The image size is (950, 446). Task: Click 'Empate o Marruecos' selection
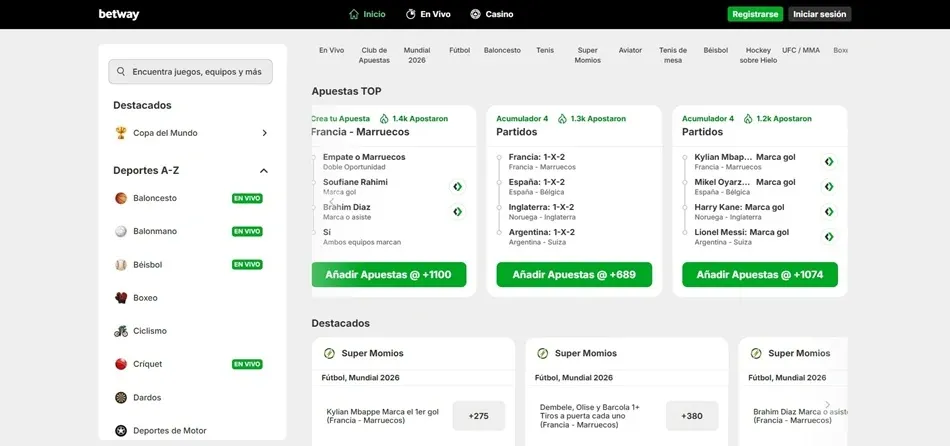tap(364, 157)
